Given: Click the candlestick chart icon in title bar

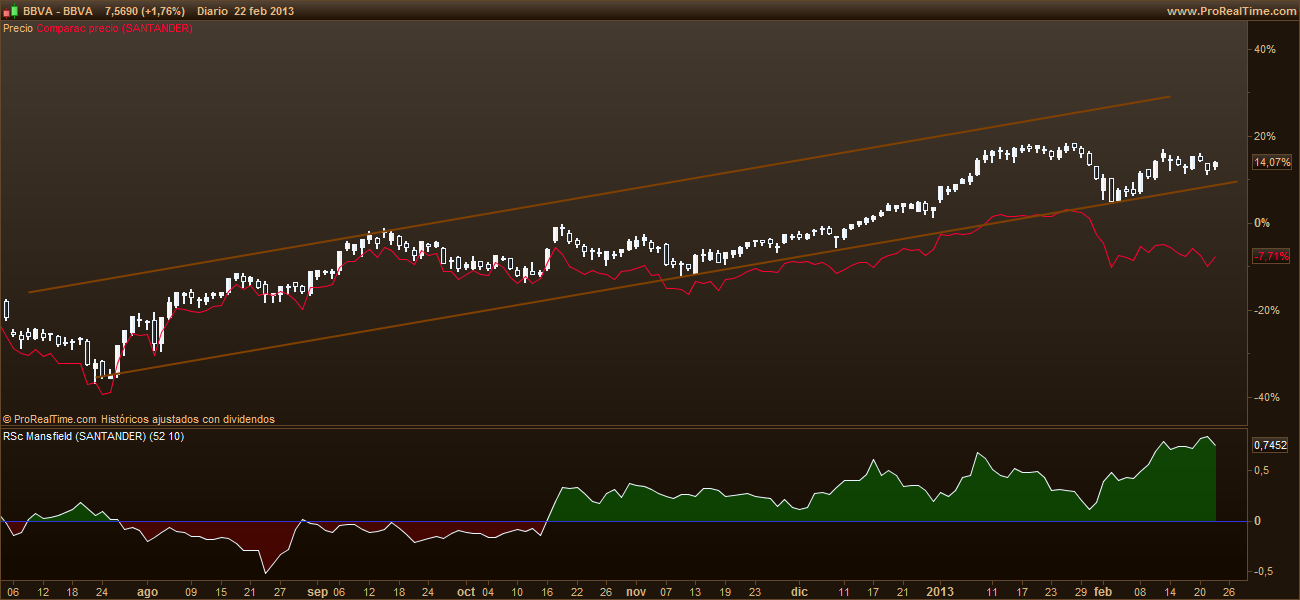Looking at the screenshot, I should tap(10, 11).
